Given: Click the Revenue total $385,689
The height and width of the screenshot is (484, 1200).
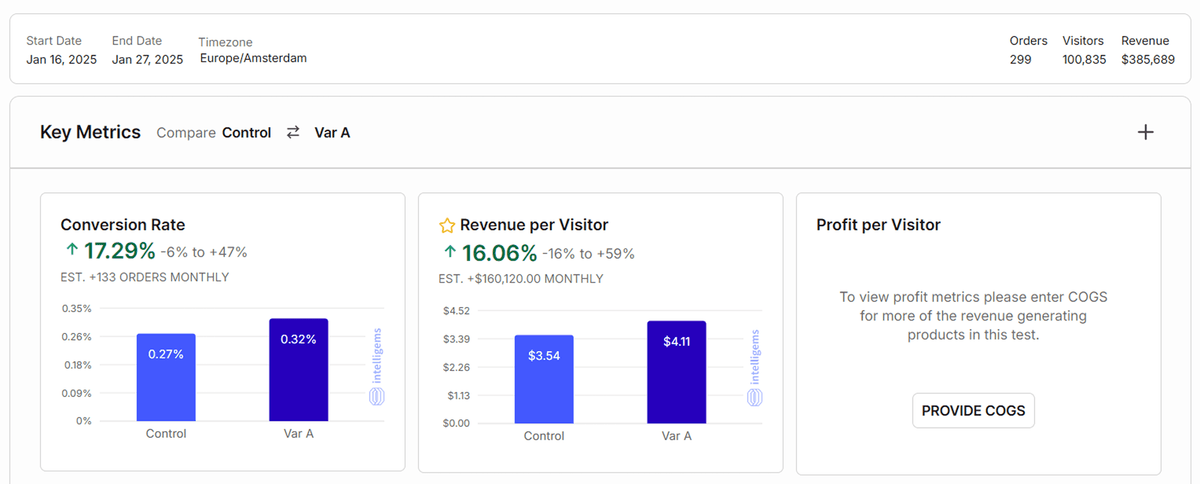Looking at the screenshot, I should (x=1147, y=59).
